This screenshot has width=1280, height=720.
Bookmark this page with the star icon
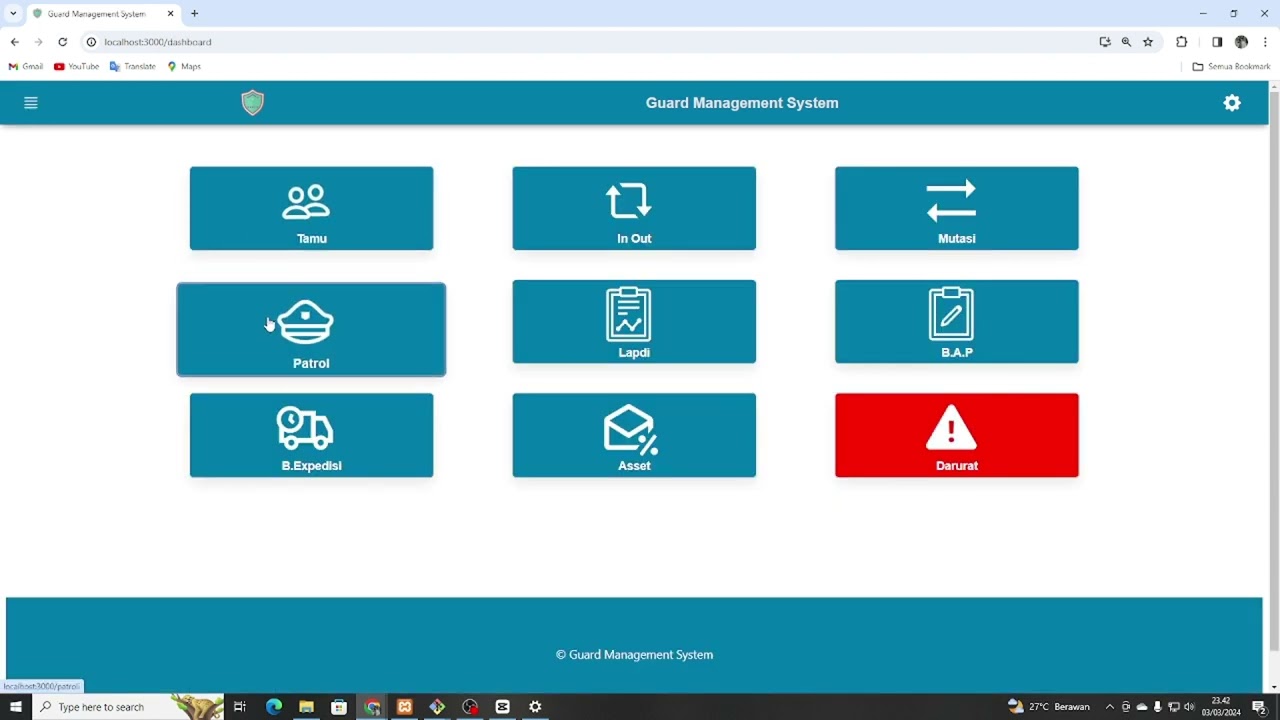tap(1148, 42)
